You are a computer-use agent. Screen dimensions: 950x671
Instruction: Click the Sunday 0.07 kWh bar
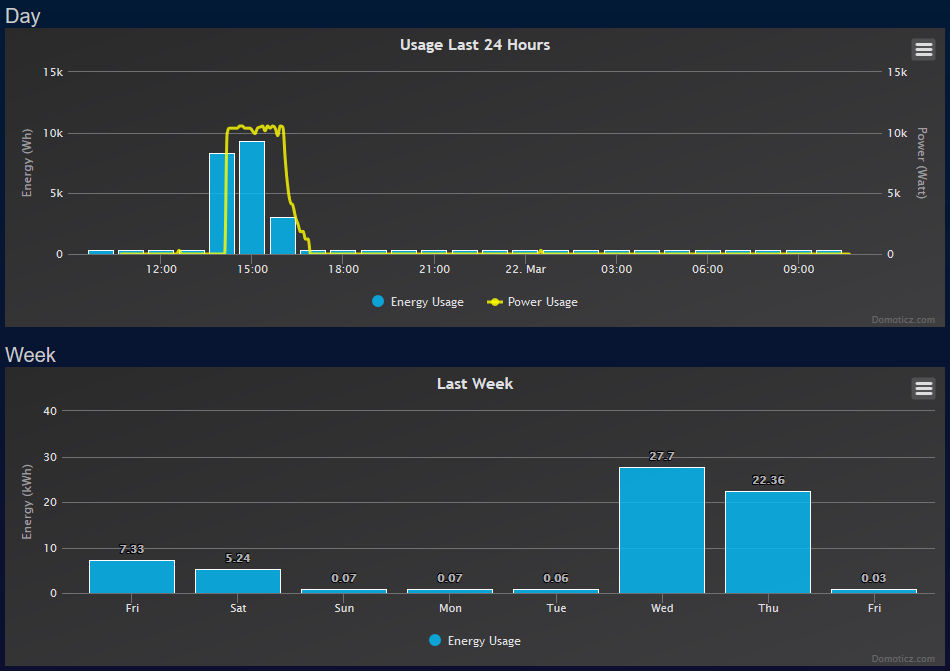343,591
